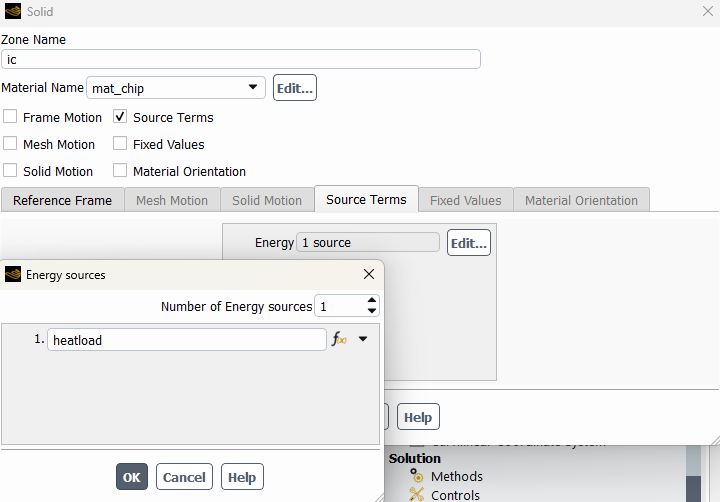Click the heatload energy source field
Screen dimensions: 720x502
(186, 340)
